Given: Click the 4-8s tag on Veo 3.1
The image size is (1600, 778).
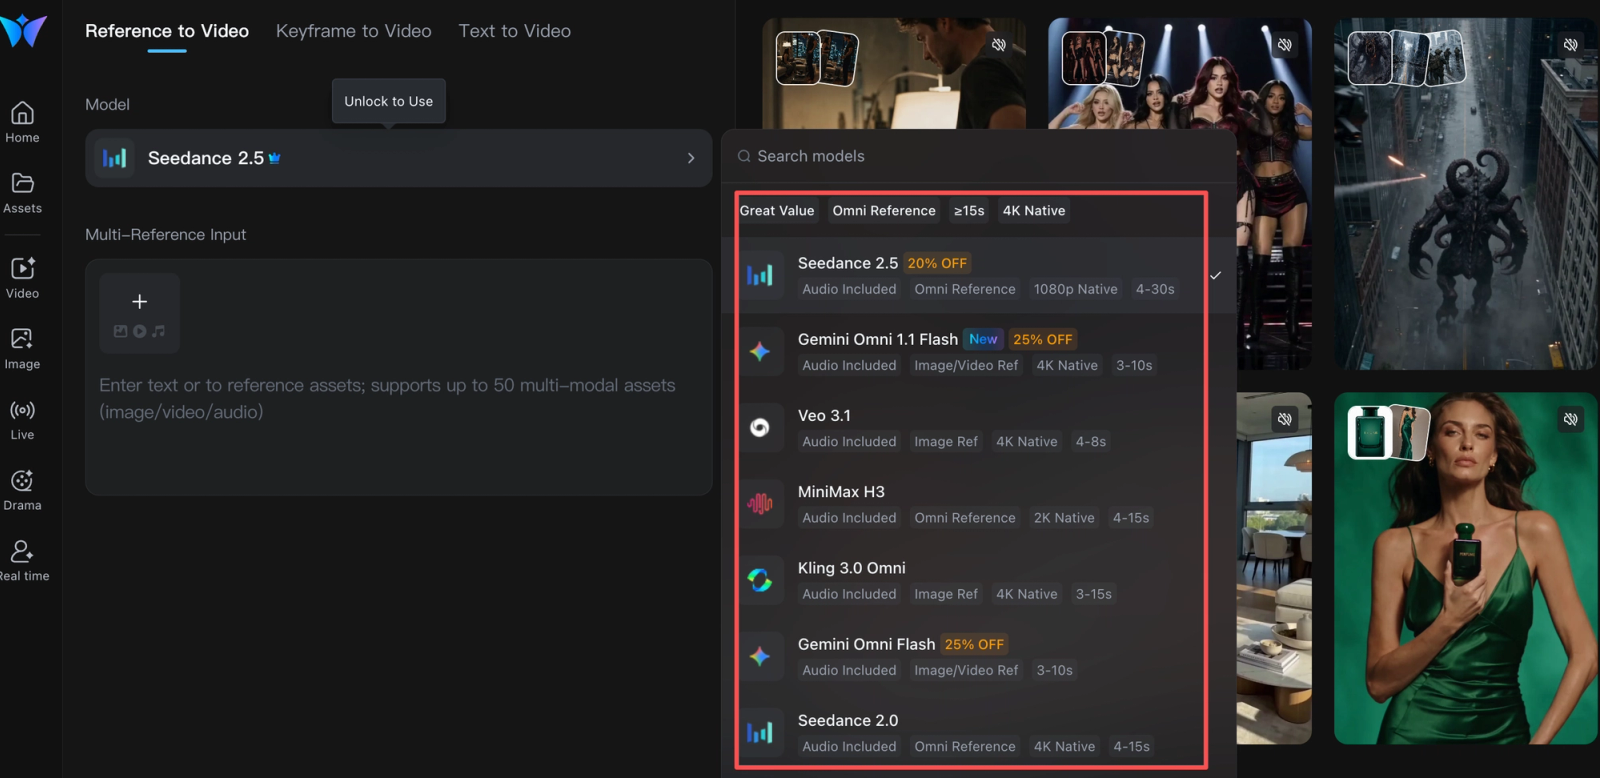Looking at the screenshot, I should point(1090,441).
